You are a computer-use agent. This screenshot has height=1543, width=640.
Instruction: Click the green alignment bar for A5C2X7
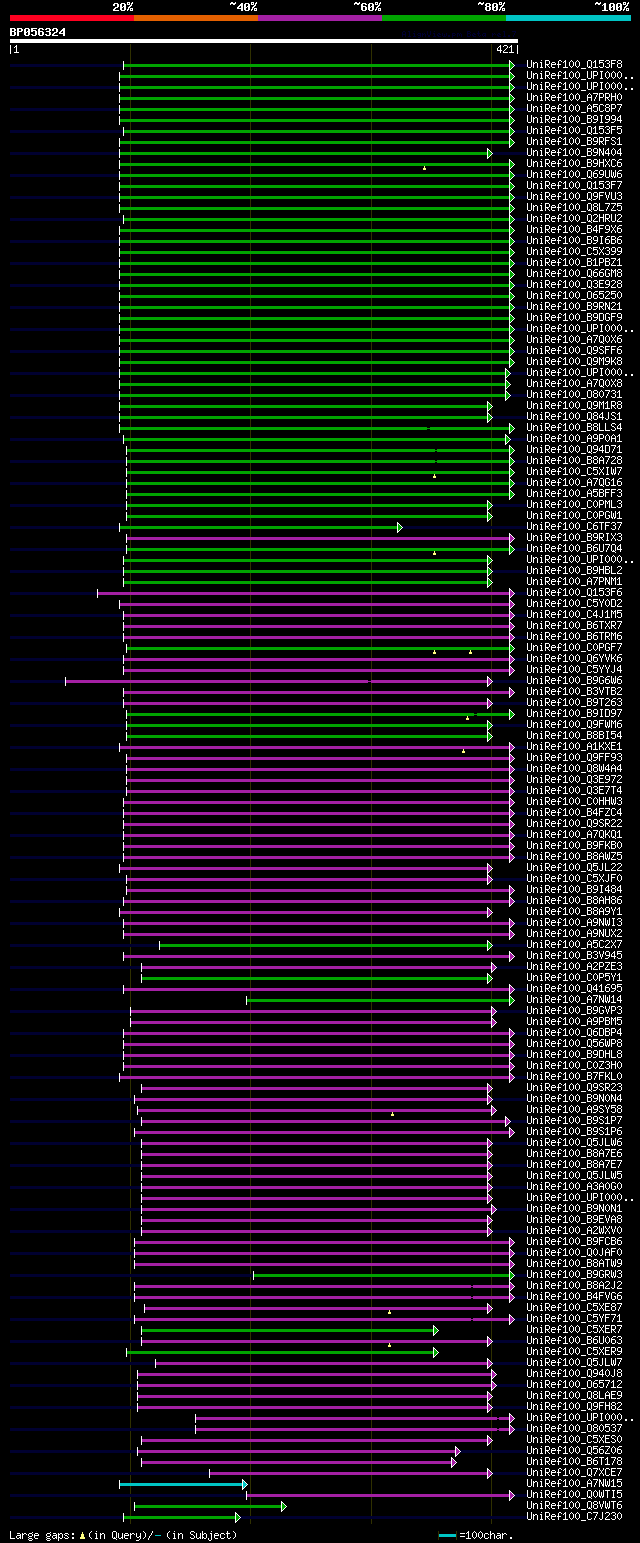click(326, 945)
